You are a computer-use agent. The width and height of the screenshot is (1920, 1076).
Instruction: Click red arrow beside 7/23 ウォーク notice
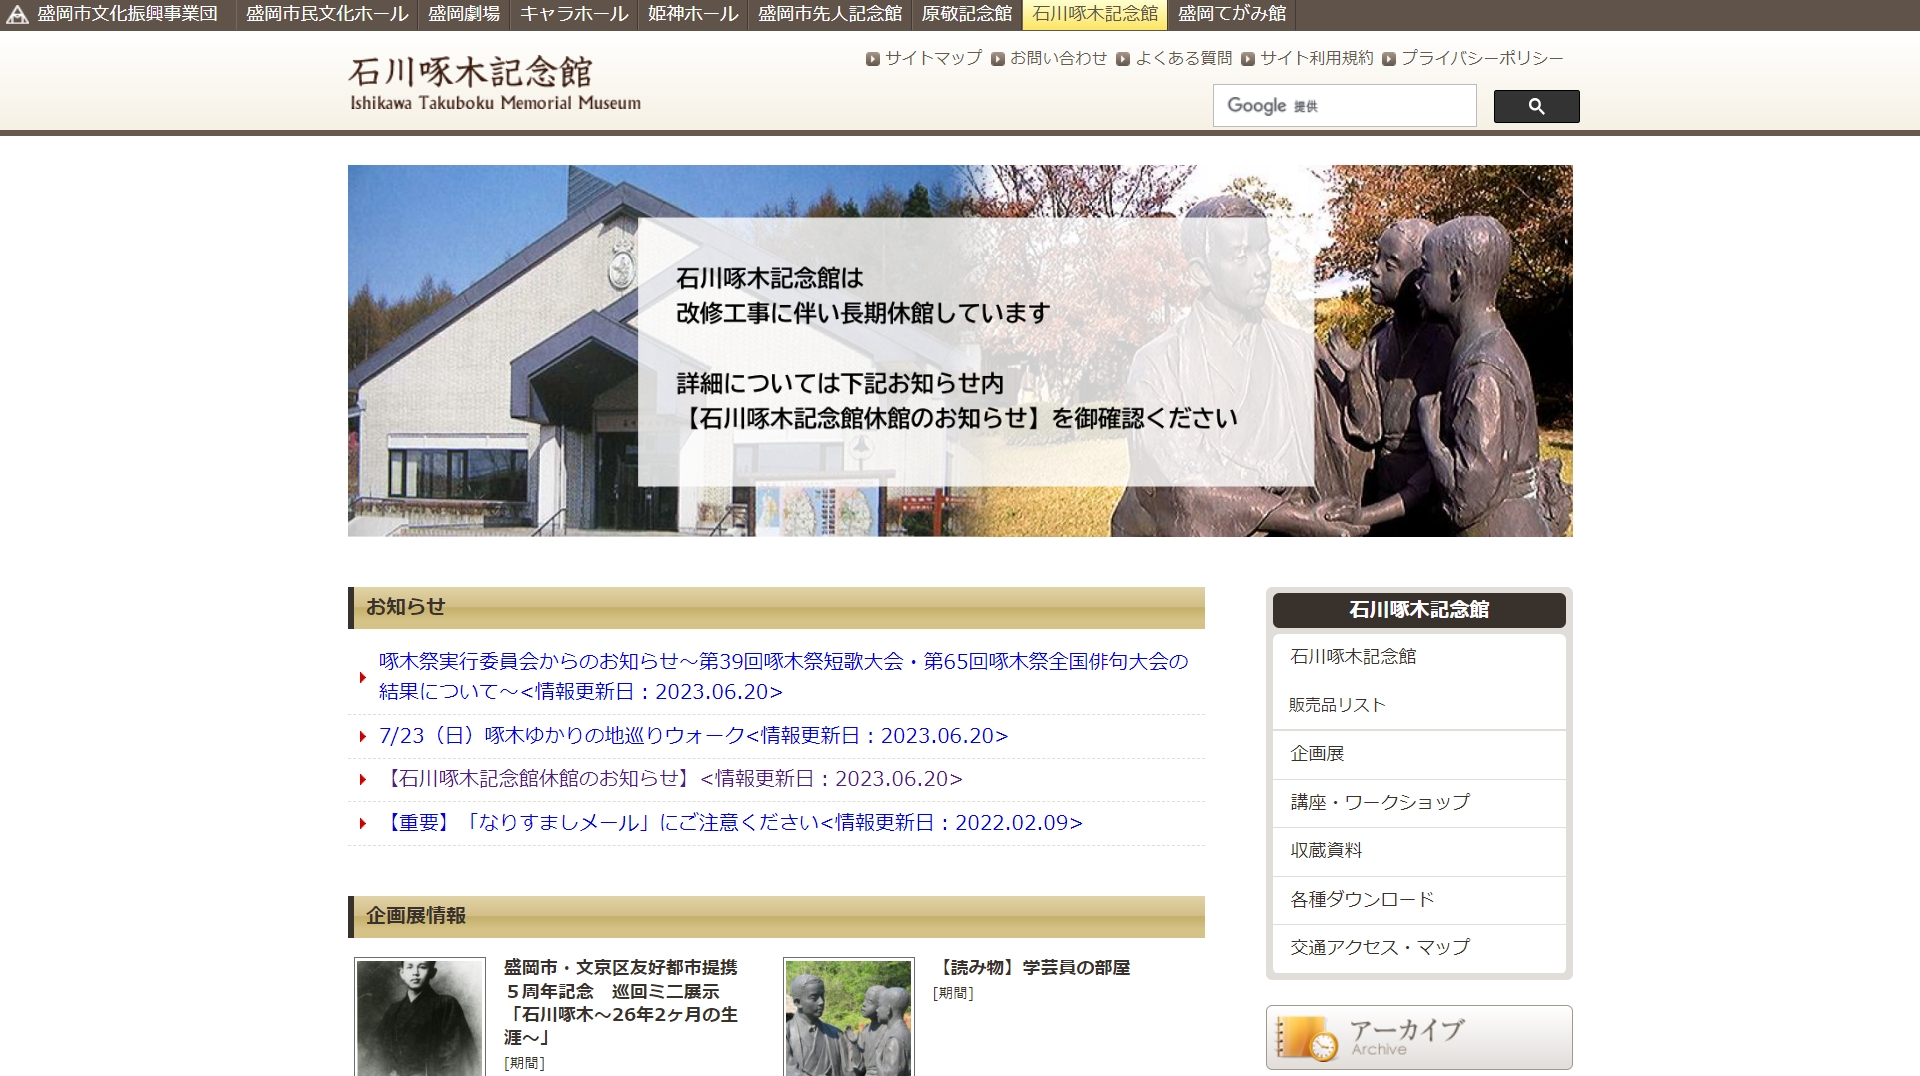363,737
